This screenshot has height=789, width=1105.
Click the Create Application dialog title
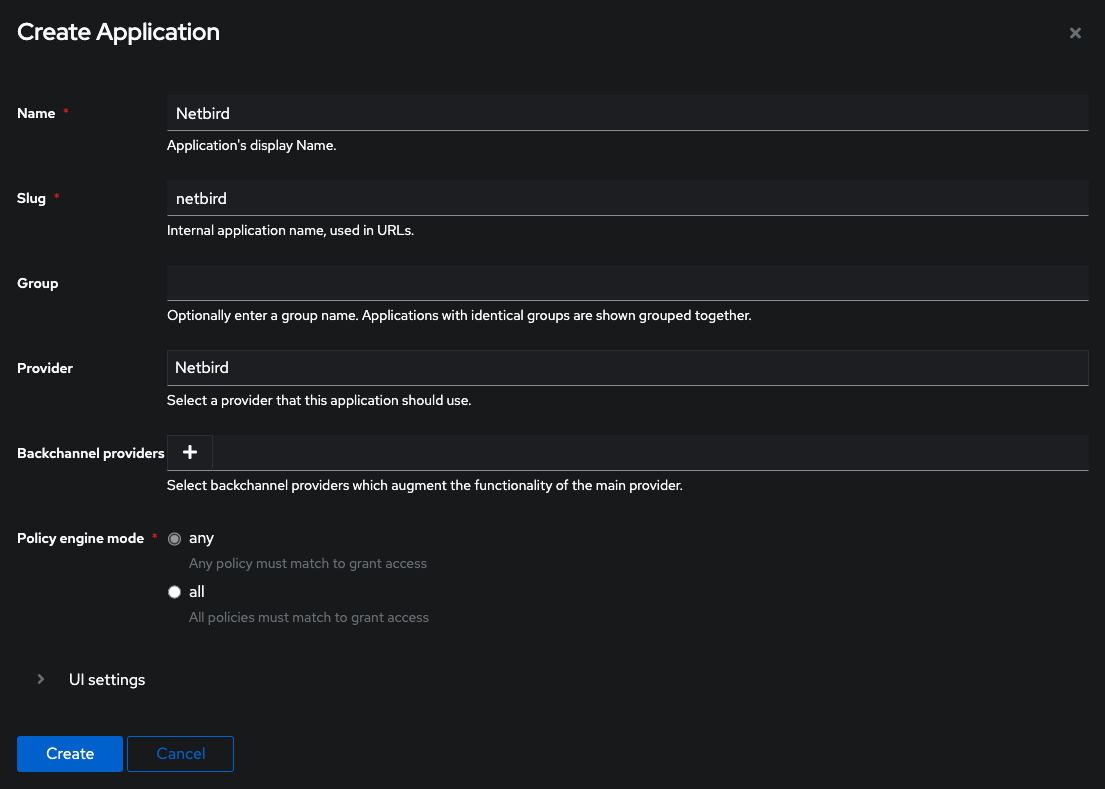click(x=118, y=32)
